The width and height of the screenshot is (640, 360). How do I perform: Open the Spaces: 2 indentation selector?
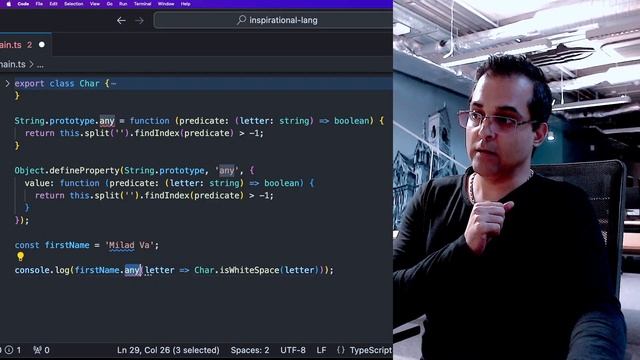pos(250,350)
